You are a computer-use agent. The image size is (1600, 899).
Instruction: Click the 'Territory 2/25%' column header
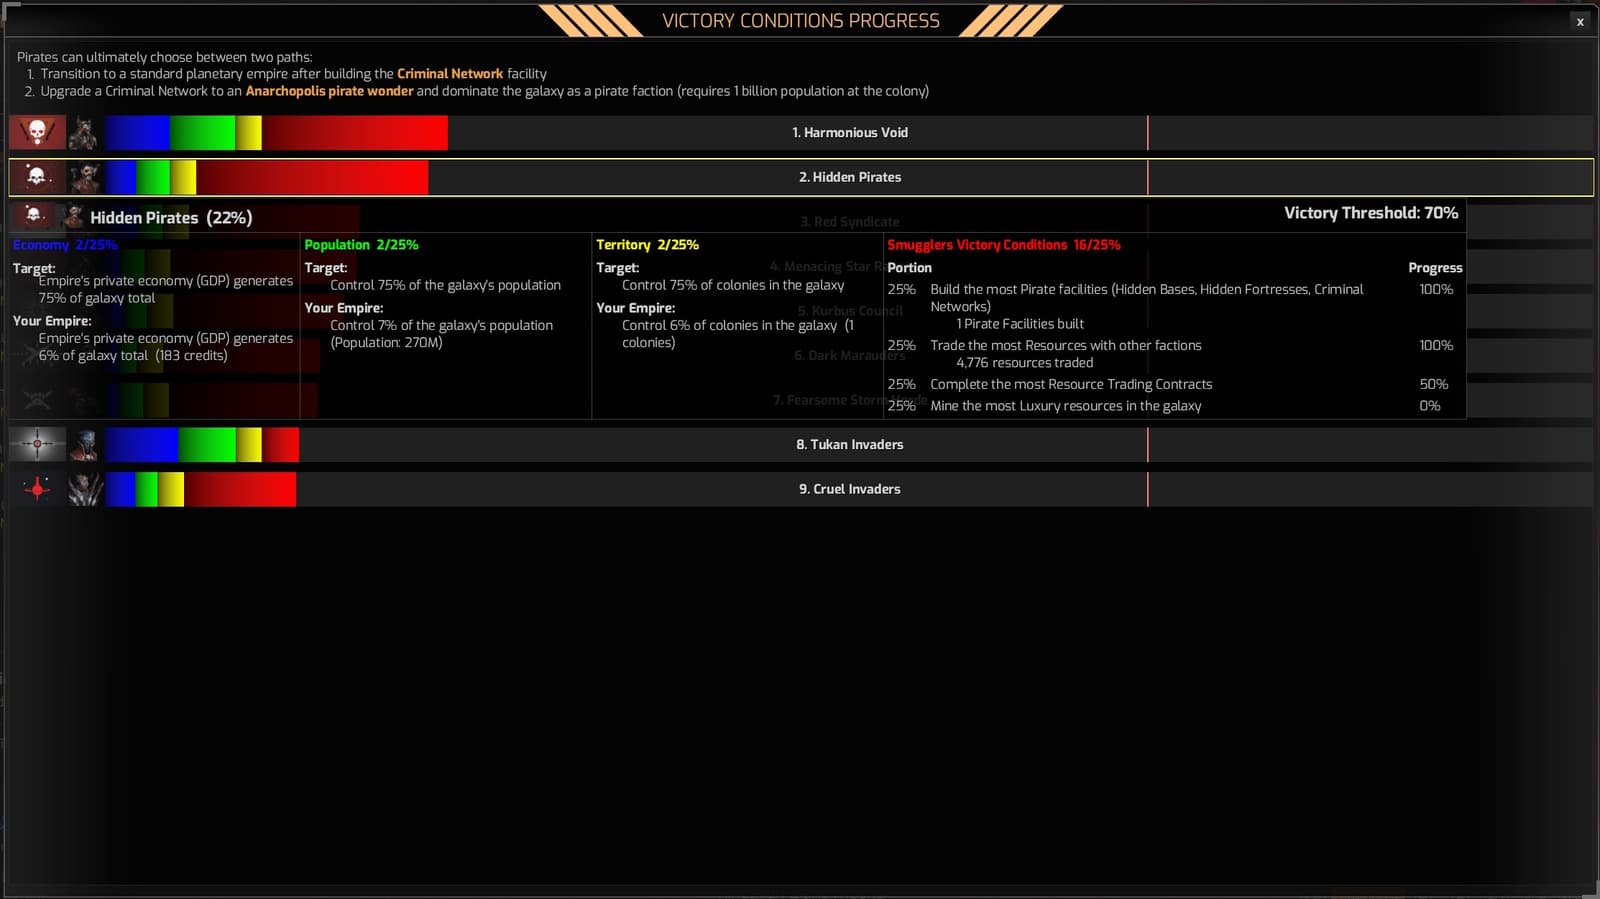point(647,244)
